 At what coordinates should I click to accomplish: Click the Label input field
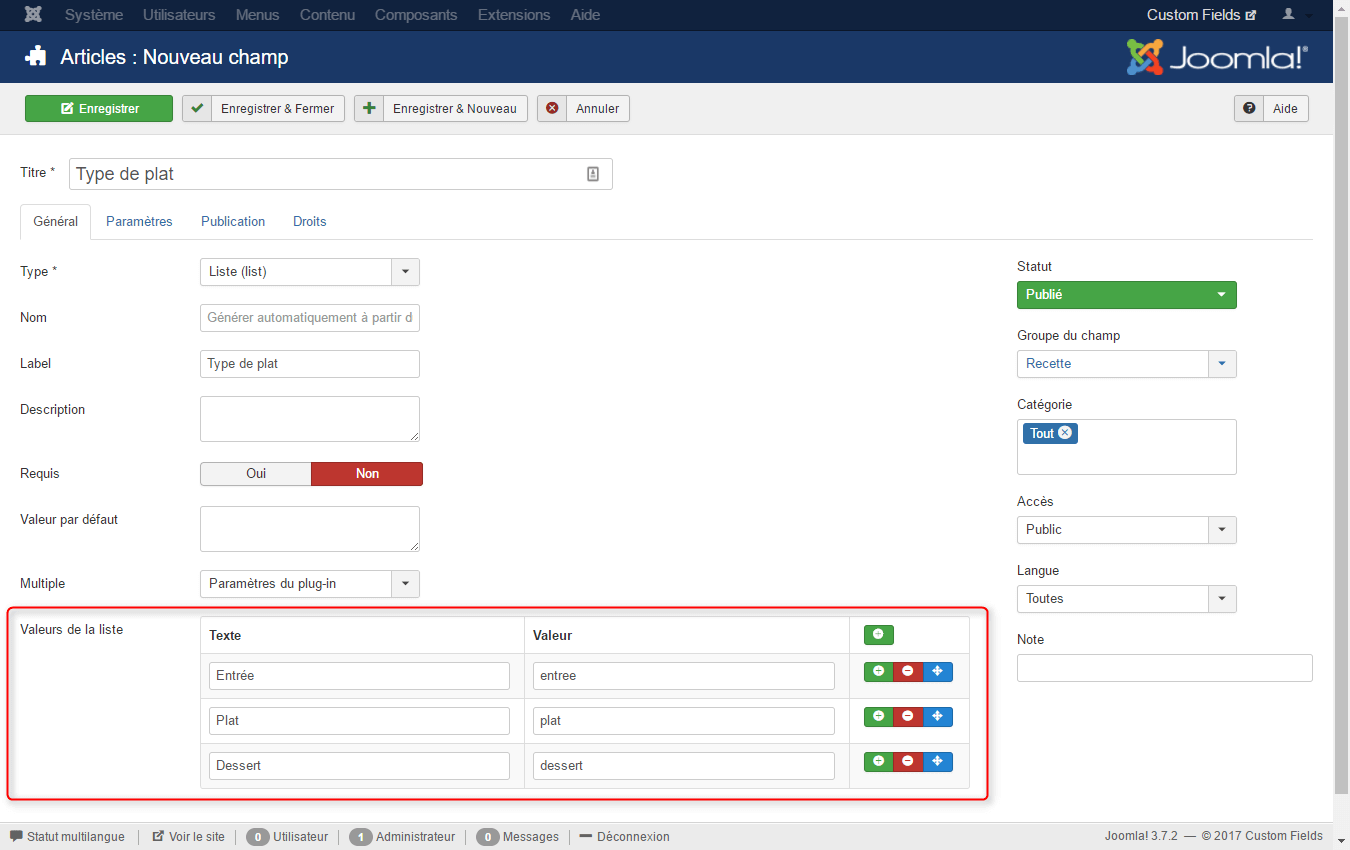(x=310, y=364)
